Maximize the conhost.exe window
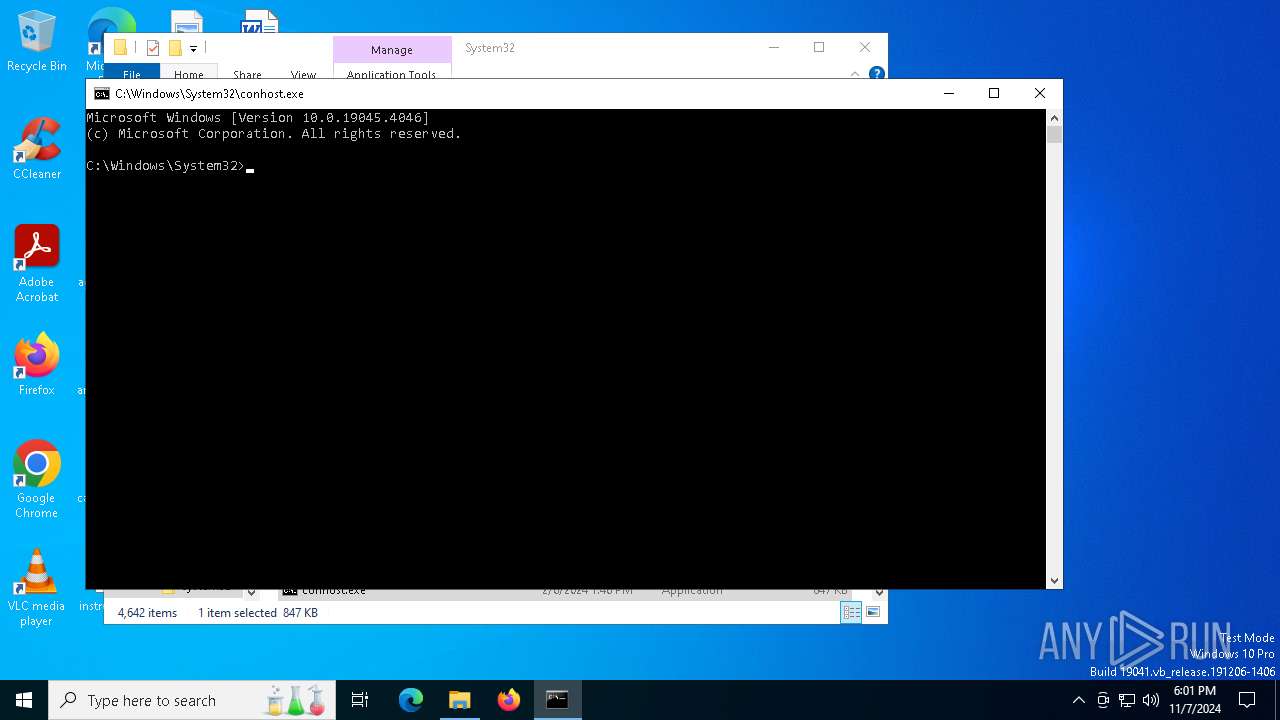Image resolution: width=1280 pixels, height=720 pixels. coord(993,93)
